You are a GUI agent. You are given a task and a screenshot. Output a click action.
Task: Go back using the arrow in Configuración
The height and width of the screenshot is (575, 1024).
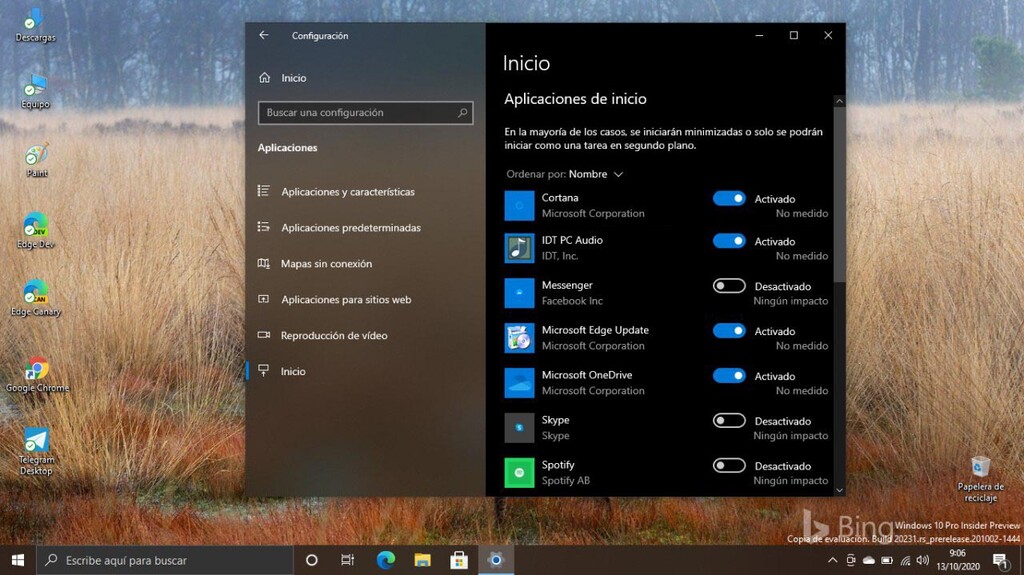[264, 35]
